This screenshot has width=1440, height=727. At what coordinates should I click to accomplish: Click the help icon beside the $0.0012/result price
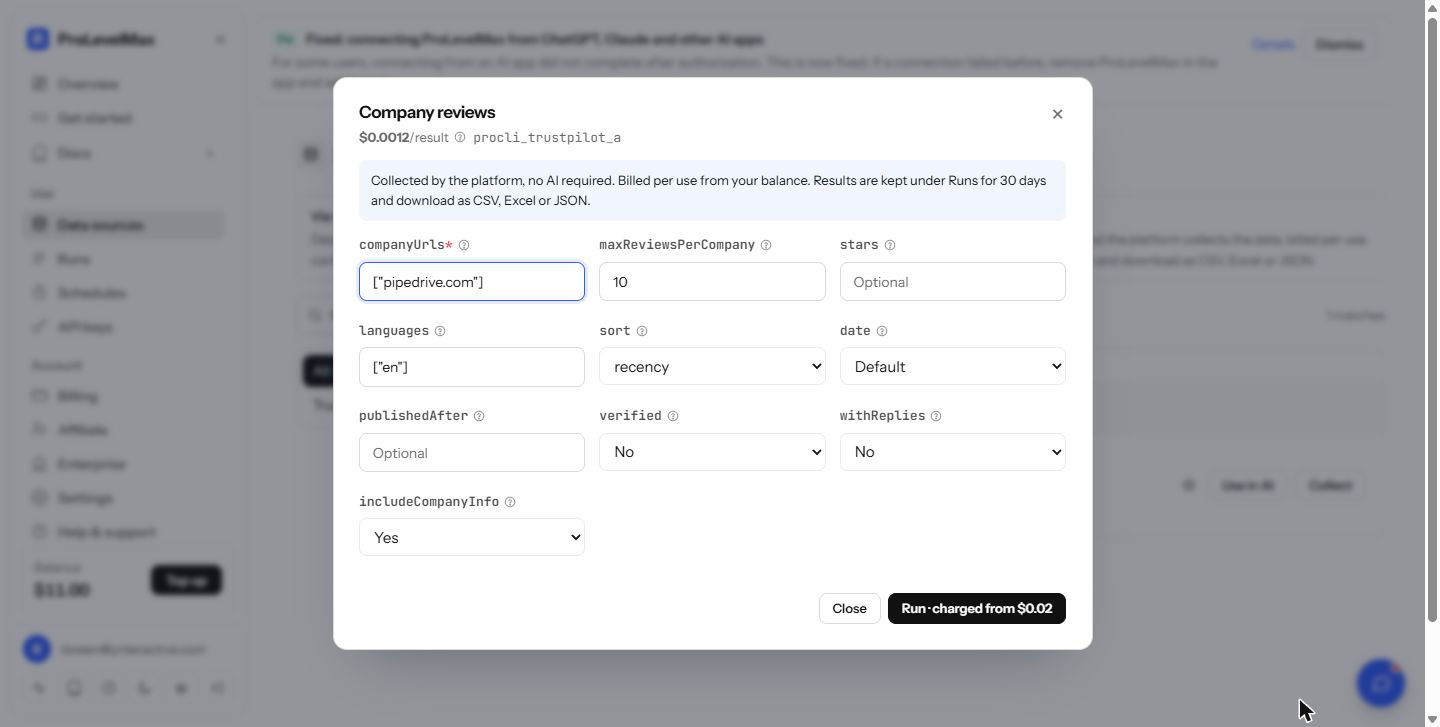tap(460, 138)
